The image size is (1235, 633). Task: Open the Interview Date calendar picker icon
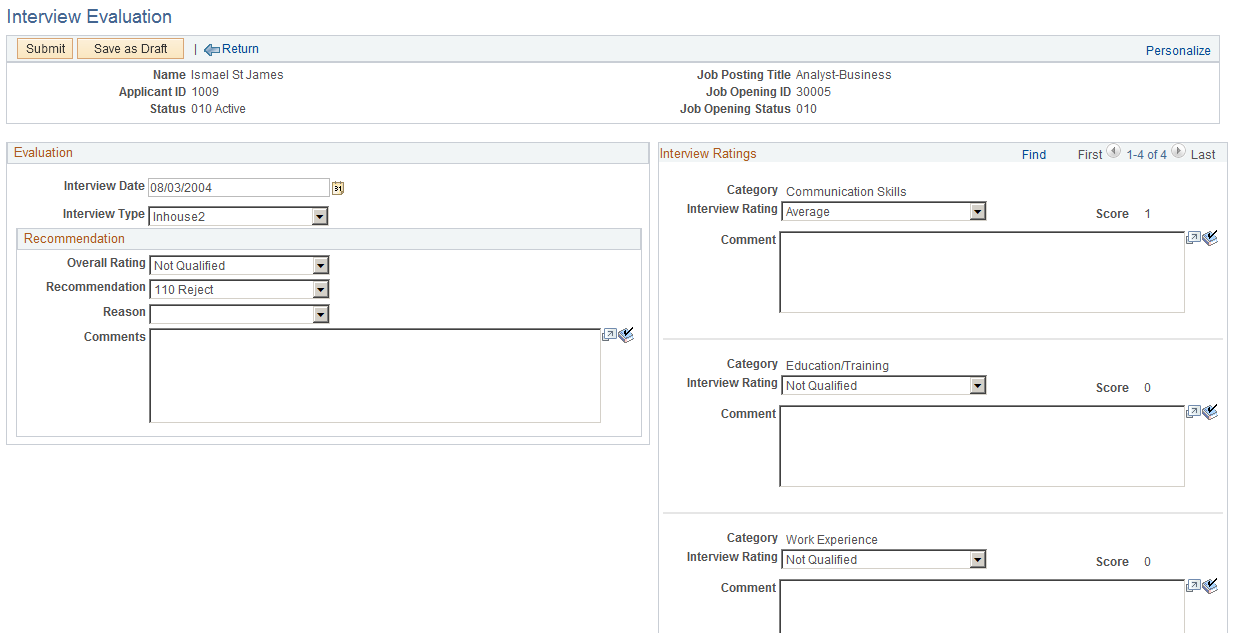338,187
